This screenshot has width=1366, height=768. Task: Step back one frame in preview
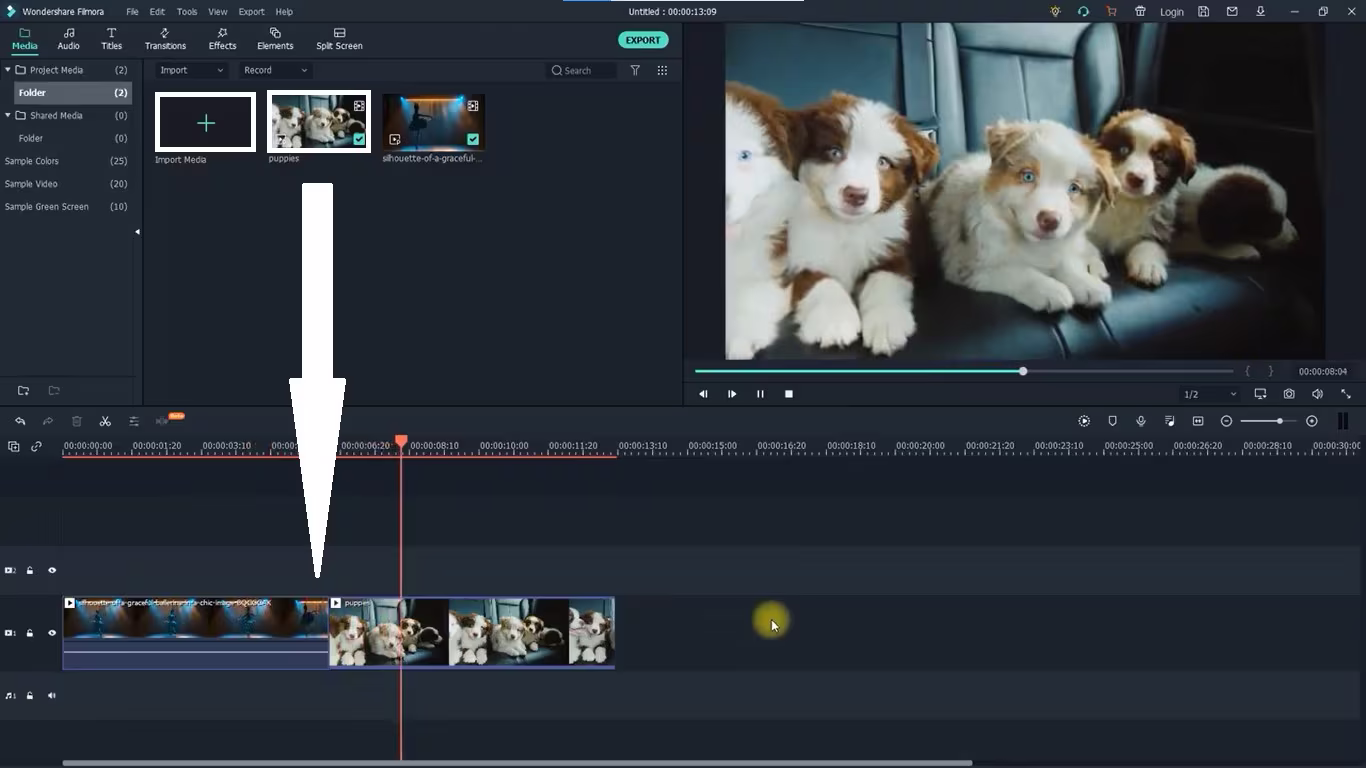tap(703, 394)
